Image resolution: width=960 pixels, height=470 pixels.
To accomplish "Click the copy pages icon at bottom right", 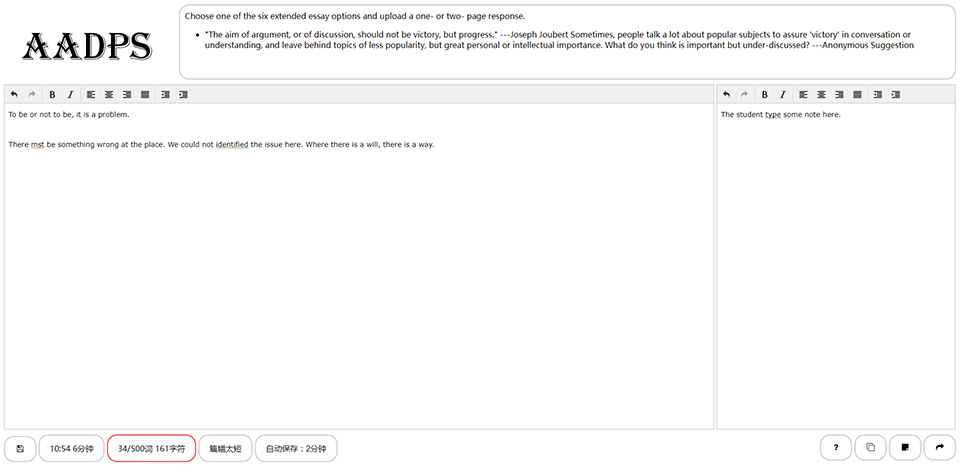I will [871, 448].
